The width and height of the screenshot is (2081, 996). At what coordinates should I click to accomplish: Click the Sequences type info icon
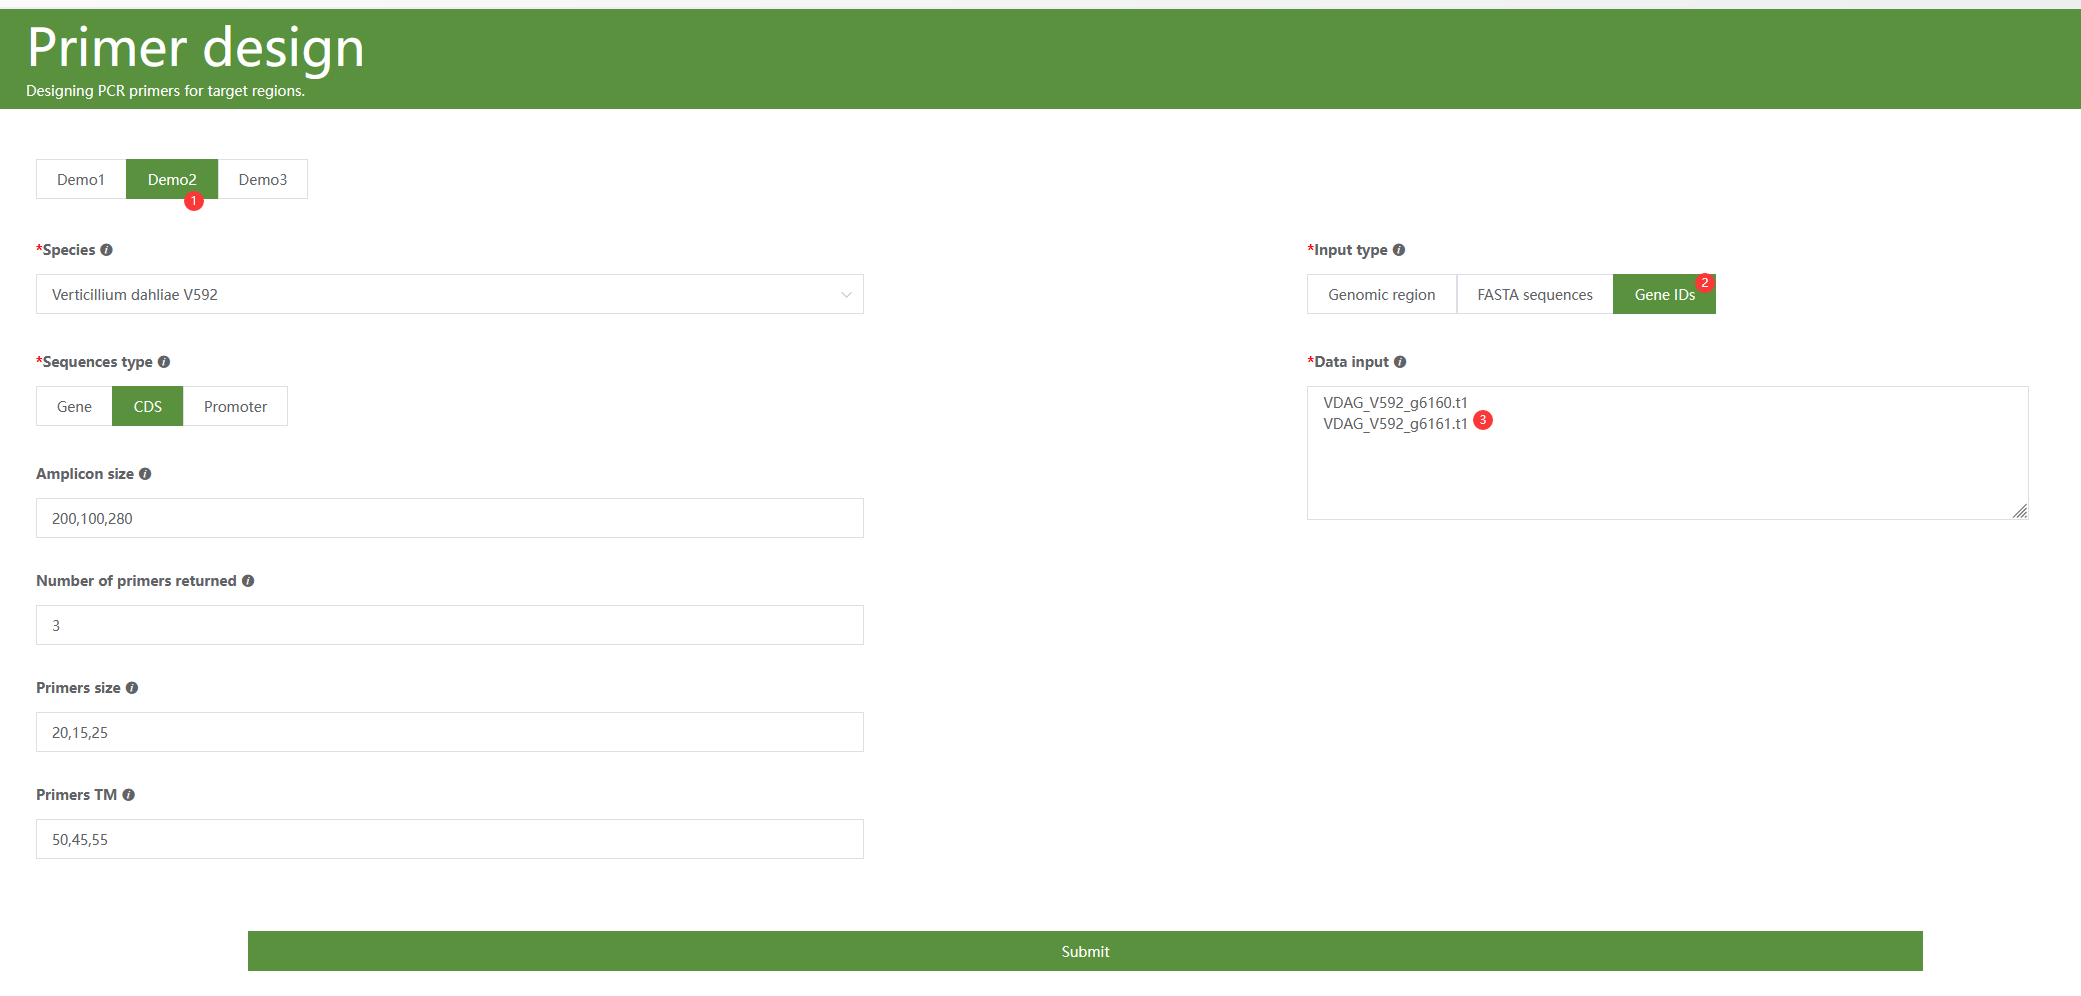[x=164, y=362]
